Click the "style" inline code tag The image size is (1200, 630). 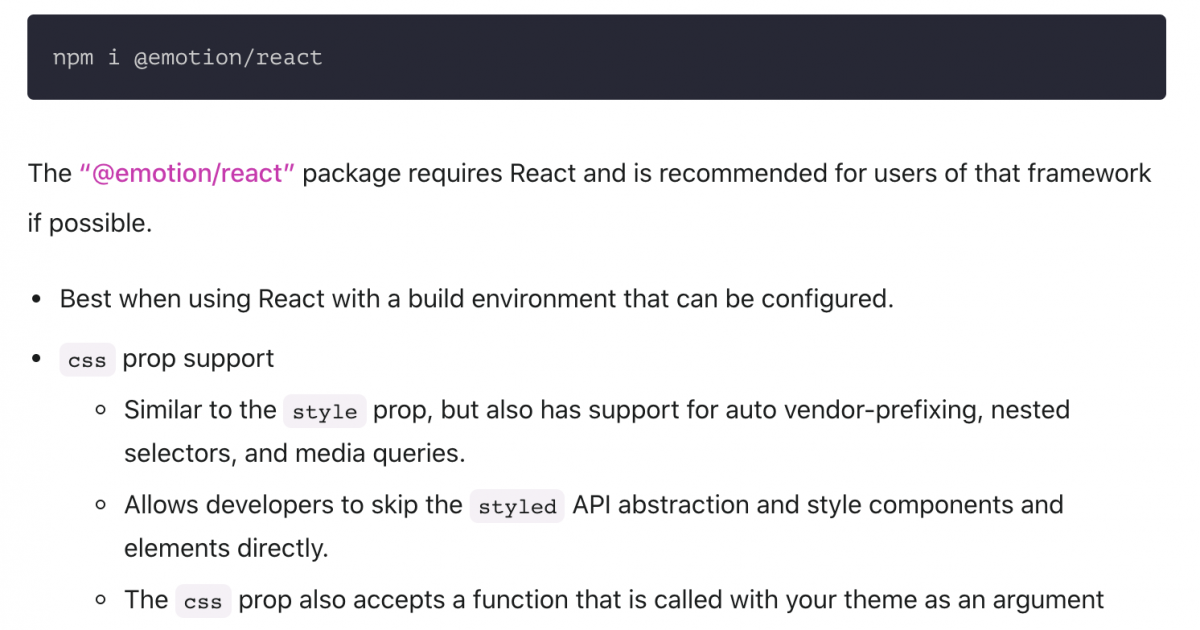tap(324, 412)
